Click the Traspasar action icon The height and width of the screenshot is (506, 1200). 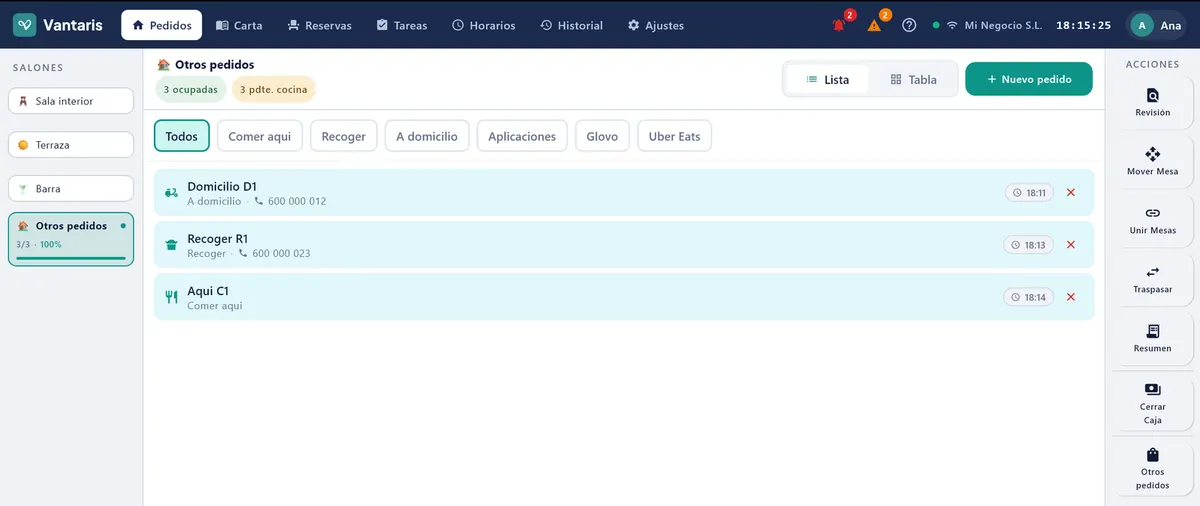[1152, 272]
